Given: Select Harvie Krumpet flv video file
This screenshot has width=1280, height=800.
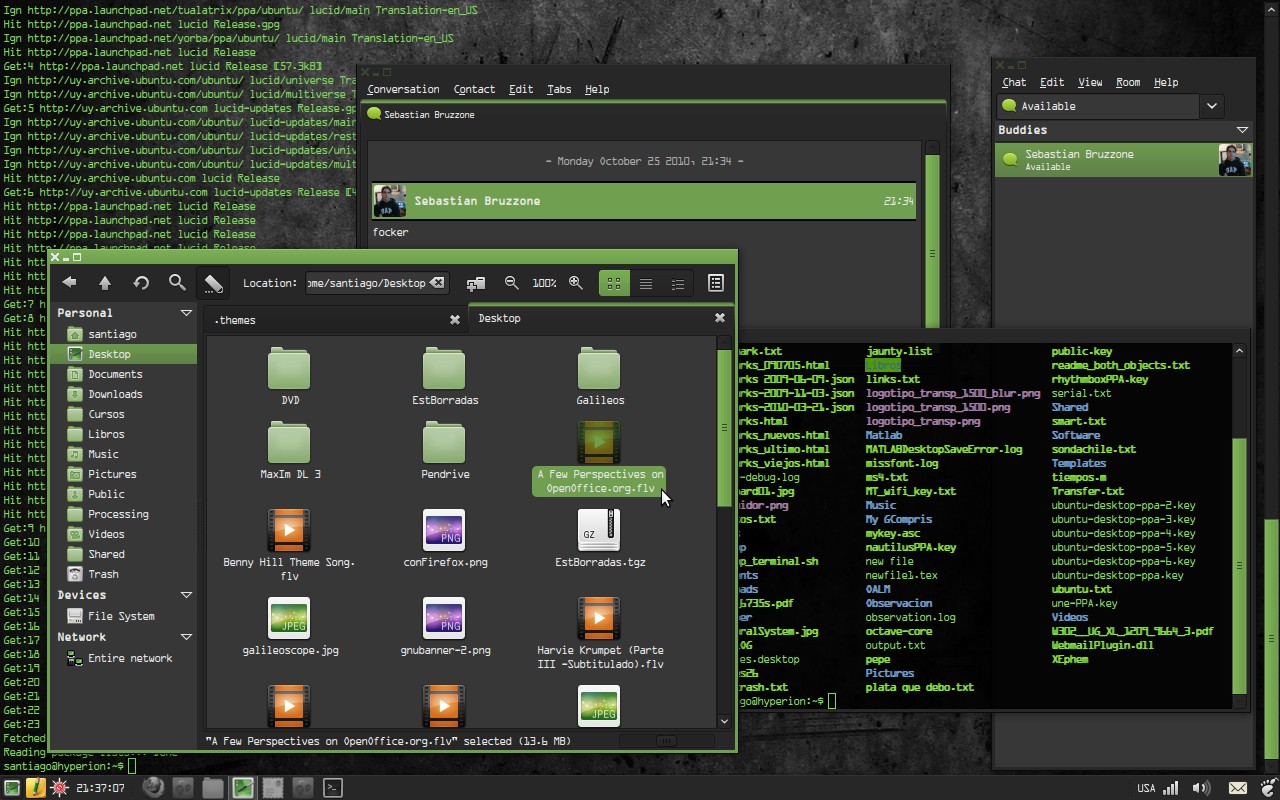Looking at the screenshot, I should click(x=599, y=618).
